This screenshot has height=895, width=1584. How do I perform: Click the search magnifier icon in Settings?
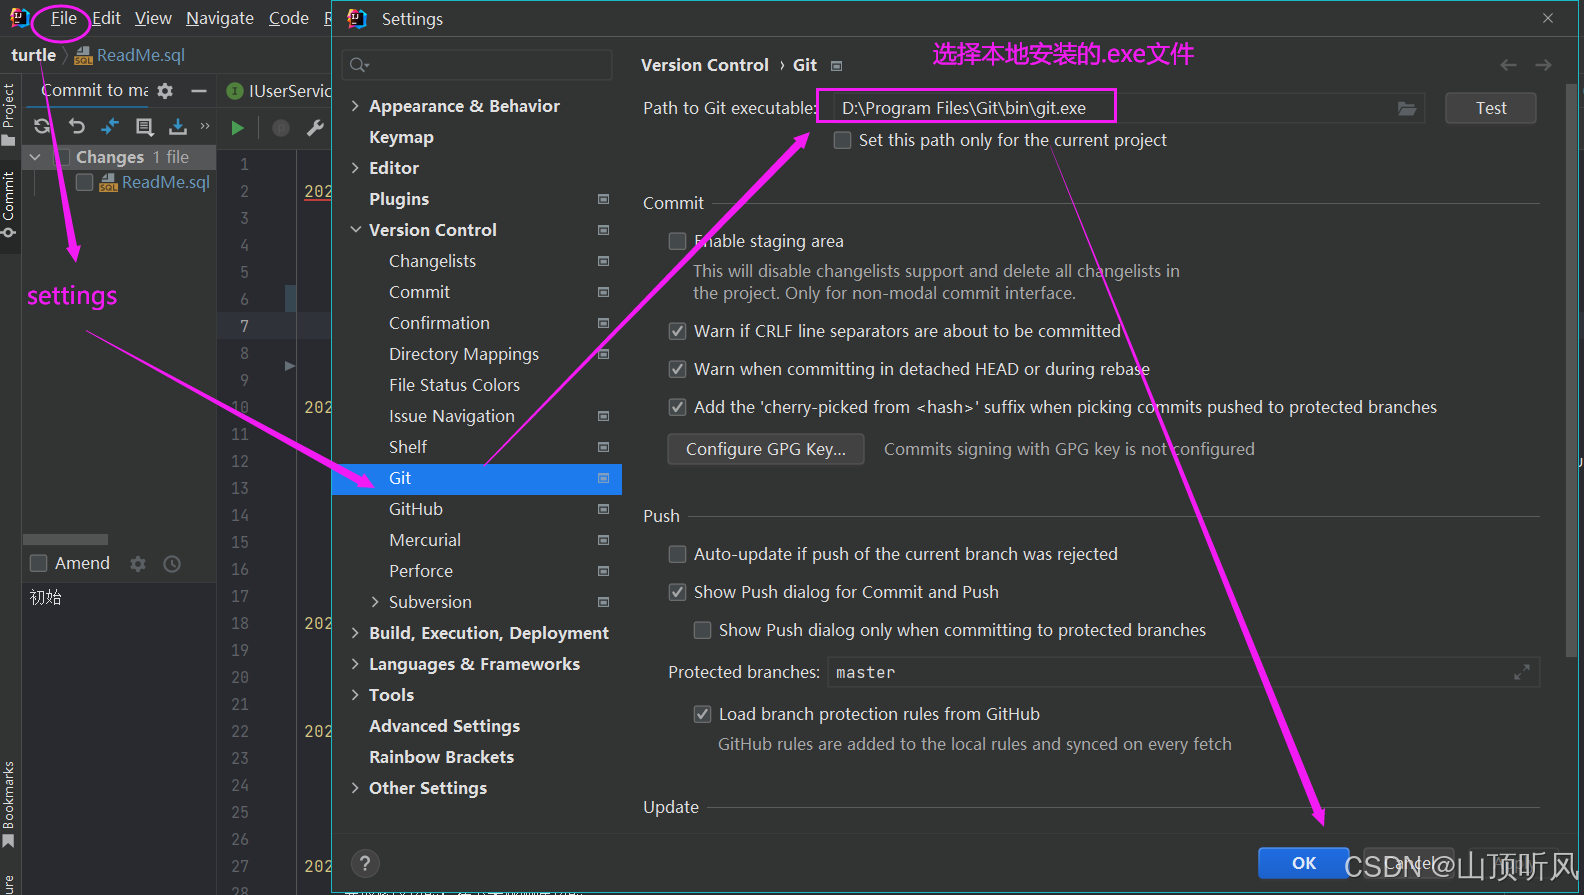(x=360, y=65)
